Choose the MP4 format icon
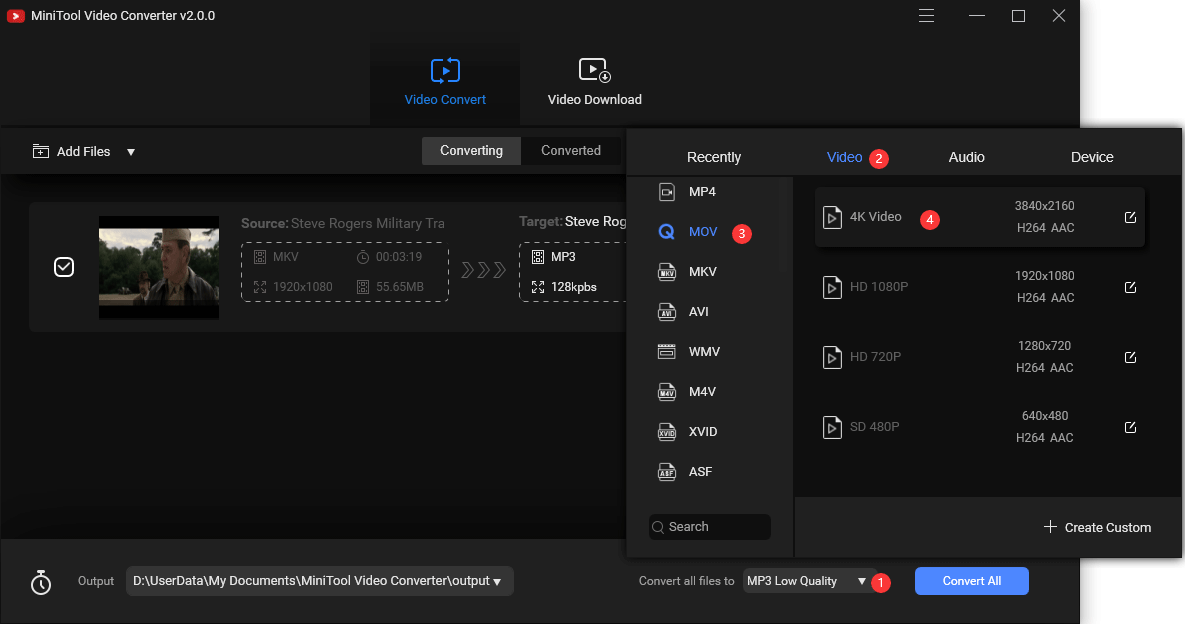The height and width of the screenshot is (624, 1185). point(667,192)
